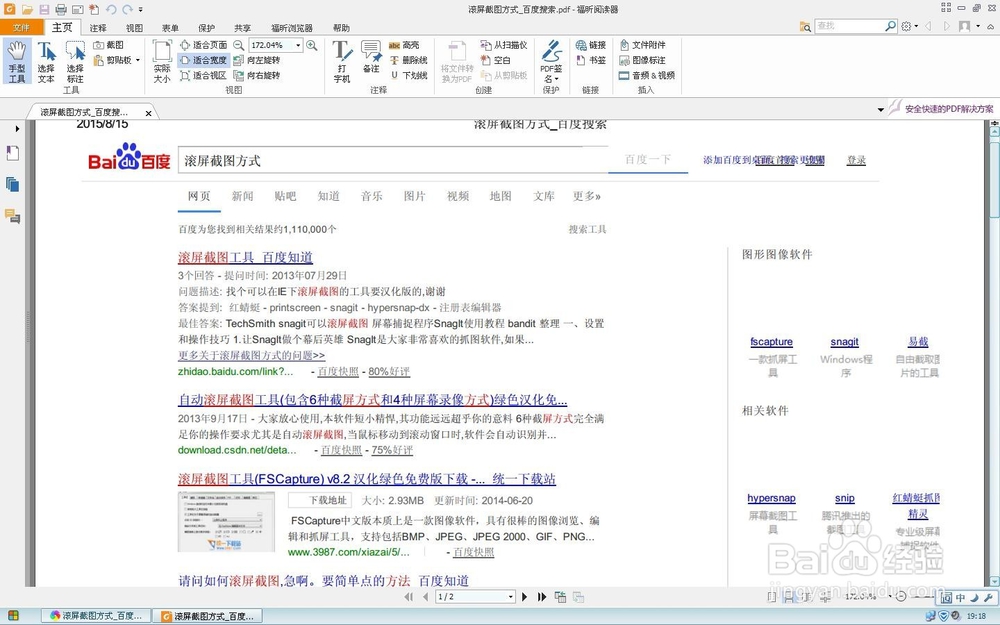Open the Windows Start button
Screen dimensions: 1000x625
coord(13,616)
